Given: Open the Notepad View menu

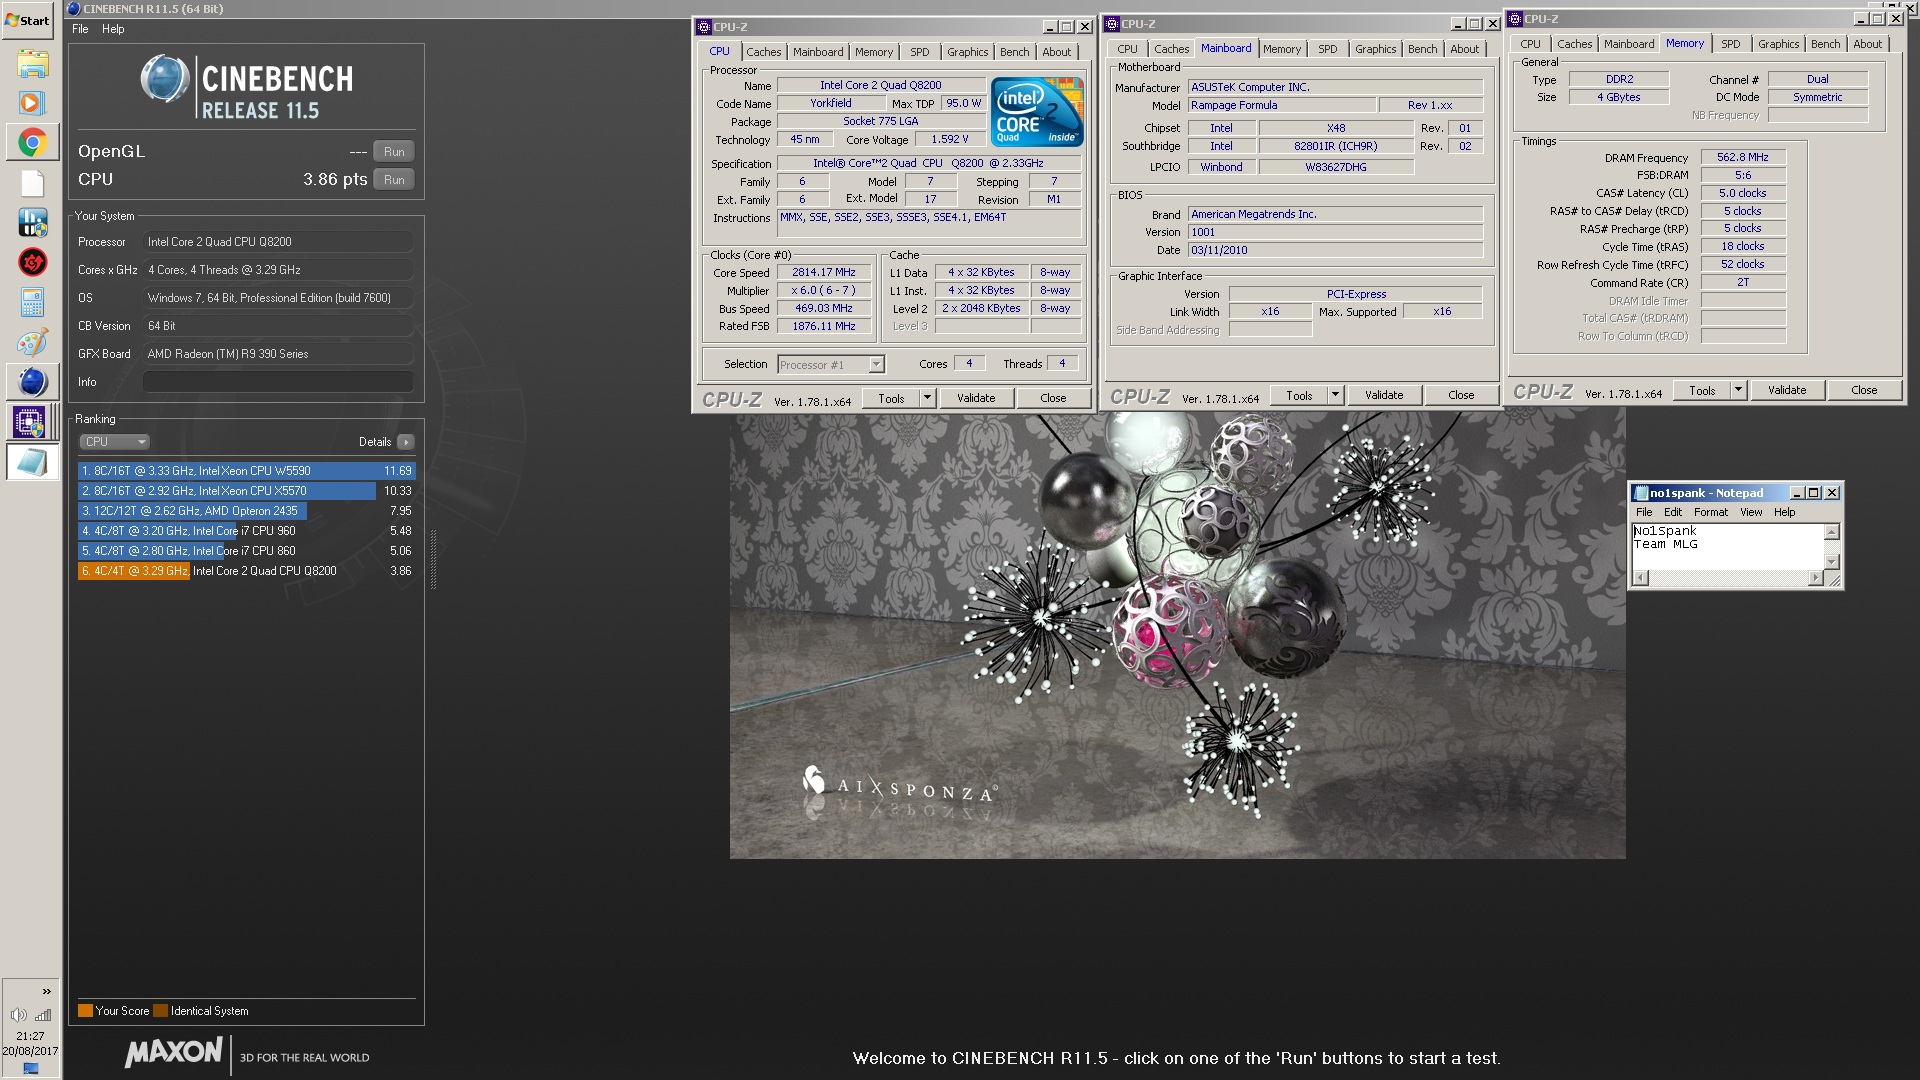Looking at the screenshot, I should (x=1751, y=512).
